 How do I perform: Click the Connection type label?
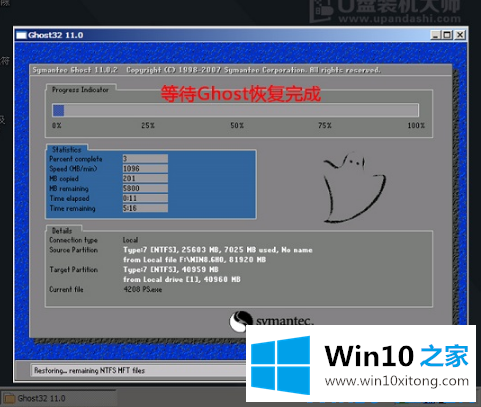(73, 240)
